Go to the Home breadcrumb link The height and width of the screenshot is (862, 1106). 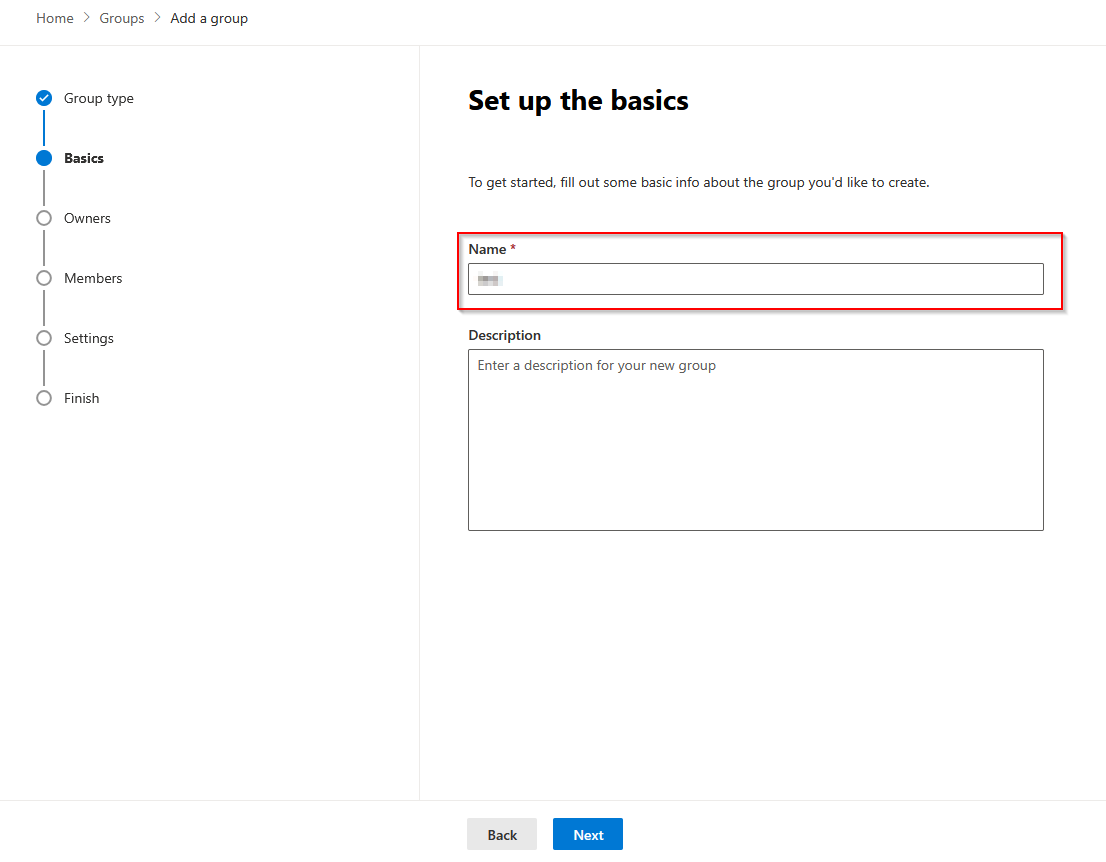click(x=55, y=18)
